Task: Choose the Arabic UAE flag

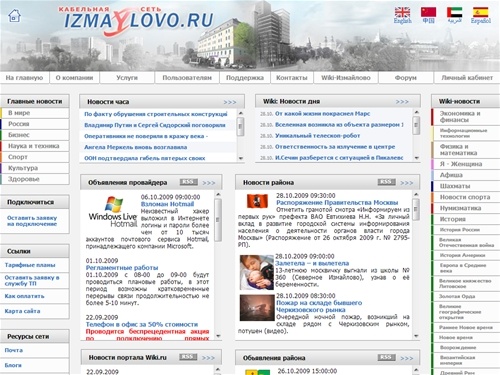Action: click(x=454, y=12)
